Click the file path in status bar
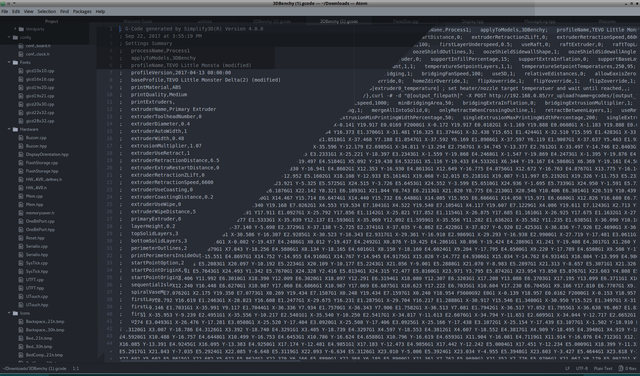Viewport: 640px width, 376px height. (x=34, y=368)
